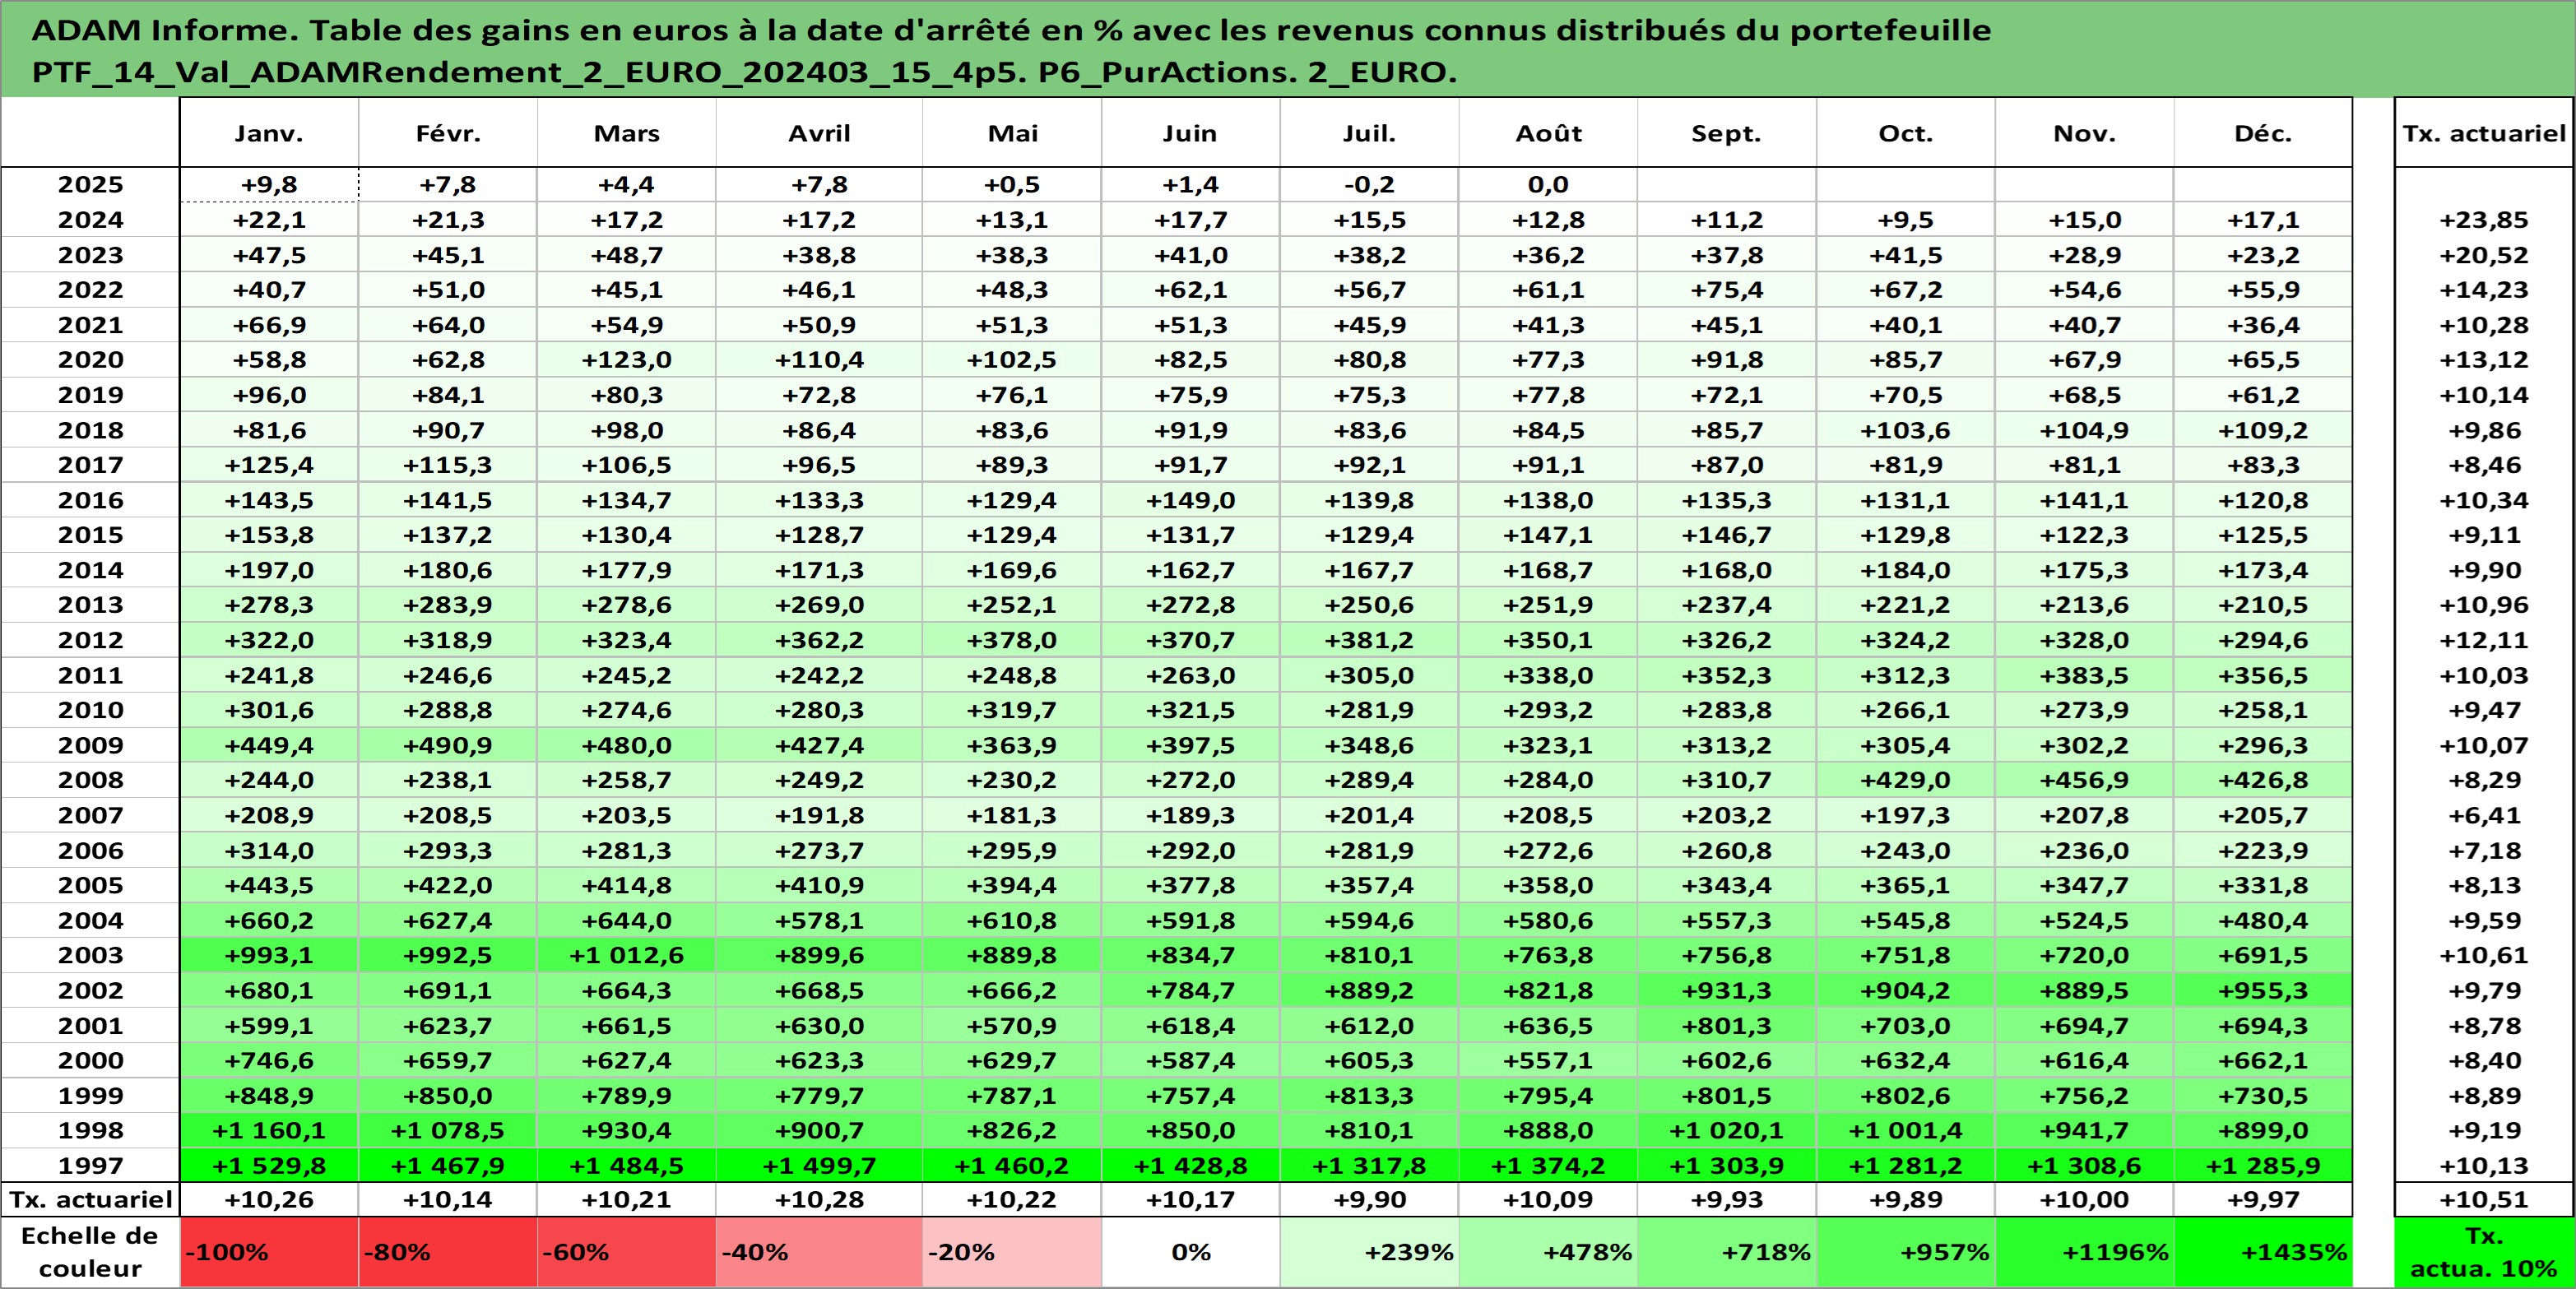The image size is (2576, 1289).
Task: Click the +383,5 cell in 2011 row
Action: click(2085, 675)
